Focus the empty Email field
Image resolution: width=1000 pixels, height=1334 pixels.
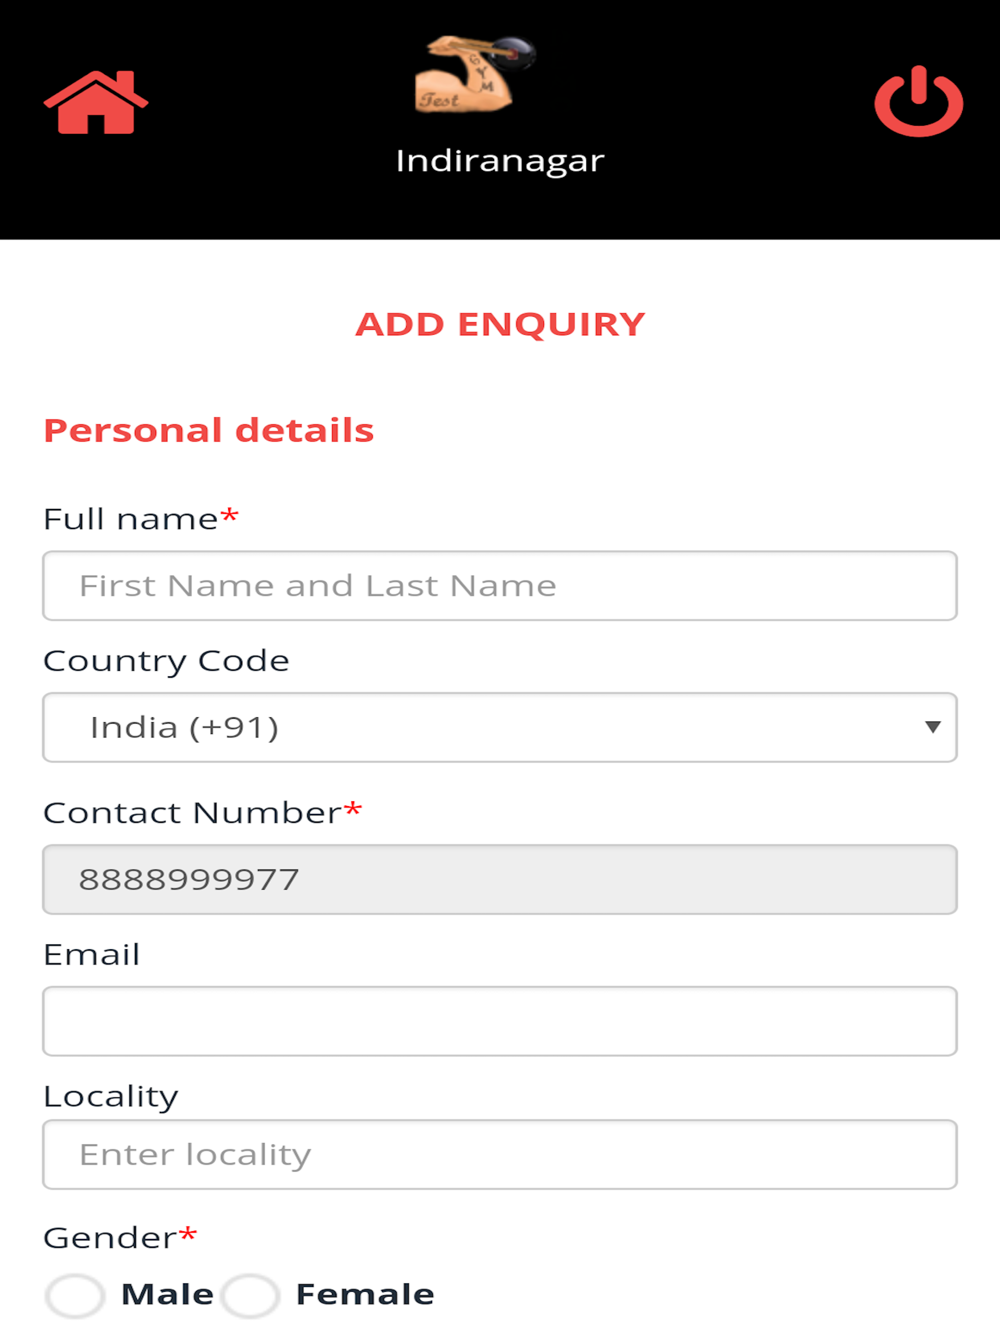[500, 1021]
